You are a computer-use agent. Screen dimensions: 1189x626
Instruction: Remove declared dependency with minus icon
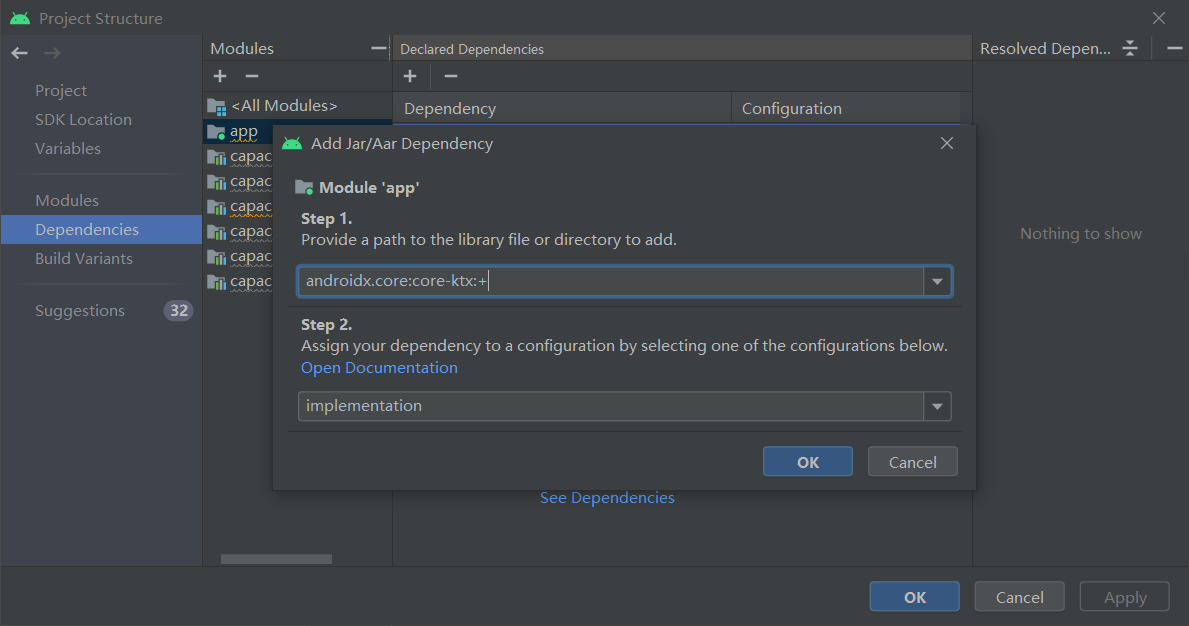tap(451, 76)
